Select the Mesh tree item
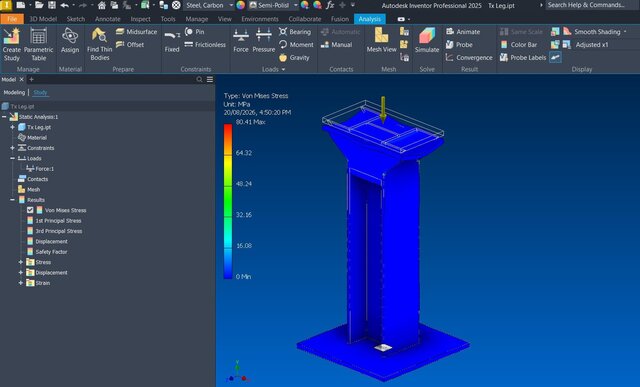The image size is (640, 387). (x=29, y=189)
